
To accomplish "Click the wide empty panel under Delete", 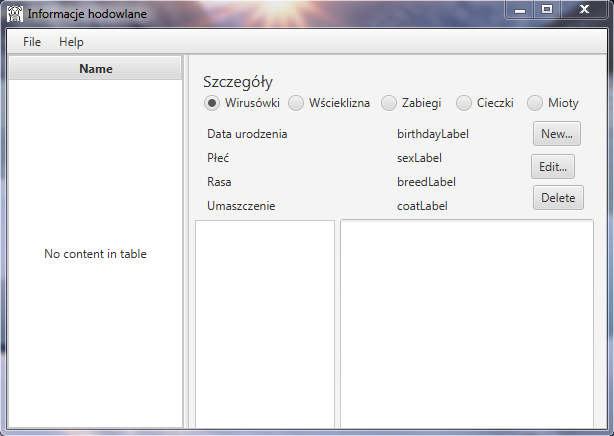I will (x=467, y=324).
